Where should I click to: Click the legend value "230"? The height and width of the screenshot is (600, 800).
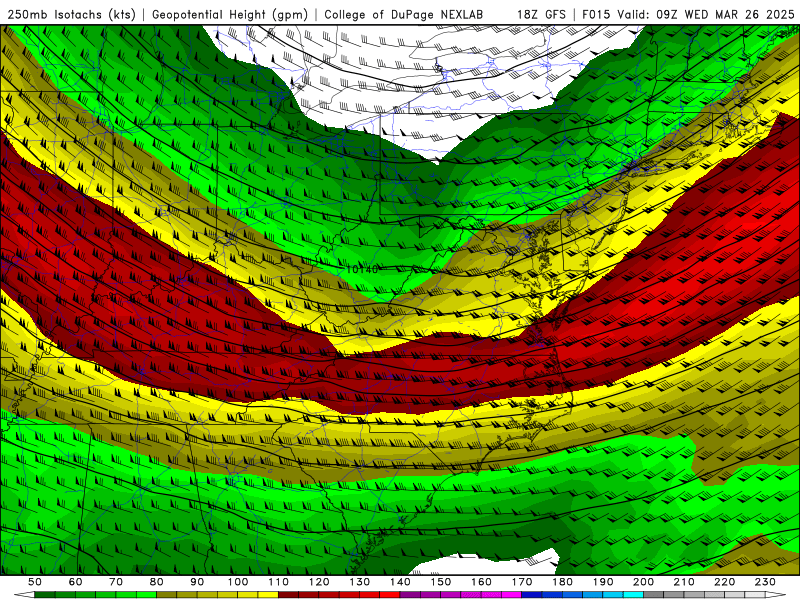click(x=765, y=582)
